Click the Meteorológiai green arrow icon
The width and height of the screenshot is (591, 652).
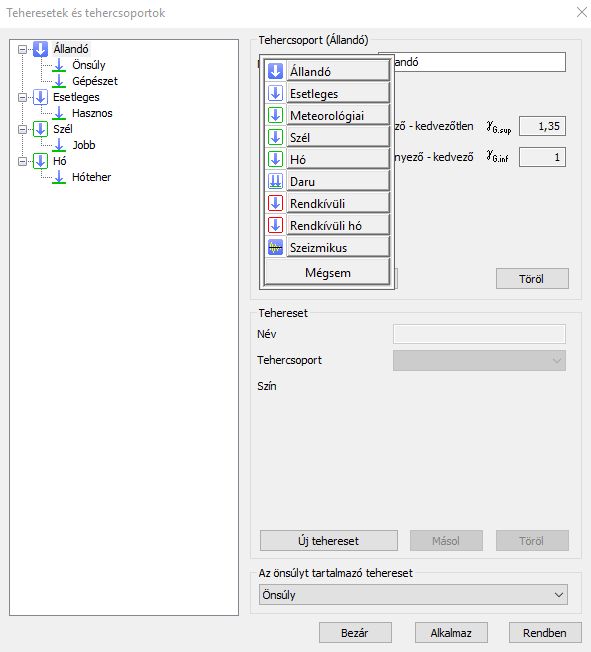(275, 115)
